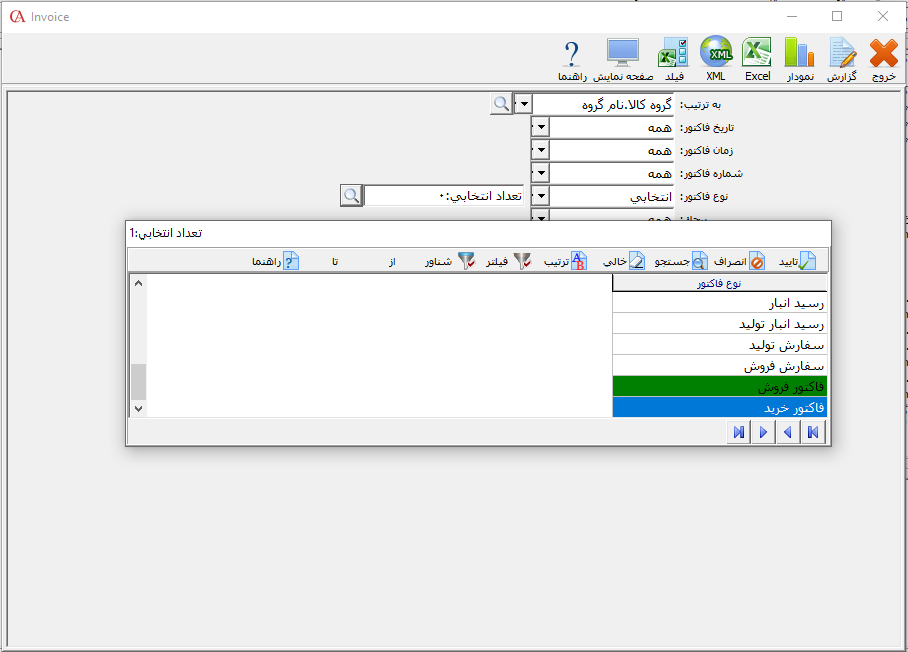Screen dimensions: 908x652
Task: Select the سفارش فروش list row
Action: 719,366
